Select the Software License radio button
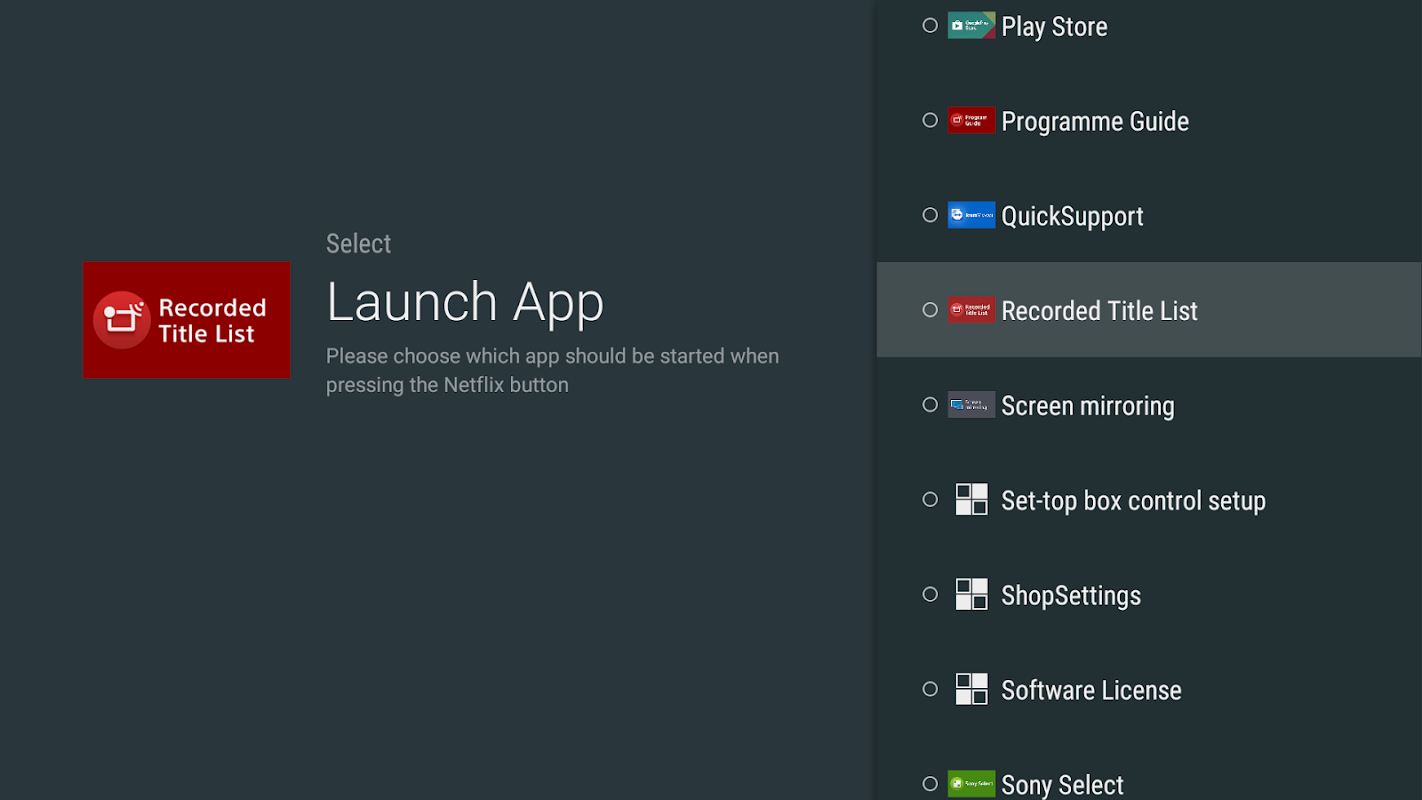This screenshot has height=800, width=1422. pyautogui.click(x=930, y=689)
